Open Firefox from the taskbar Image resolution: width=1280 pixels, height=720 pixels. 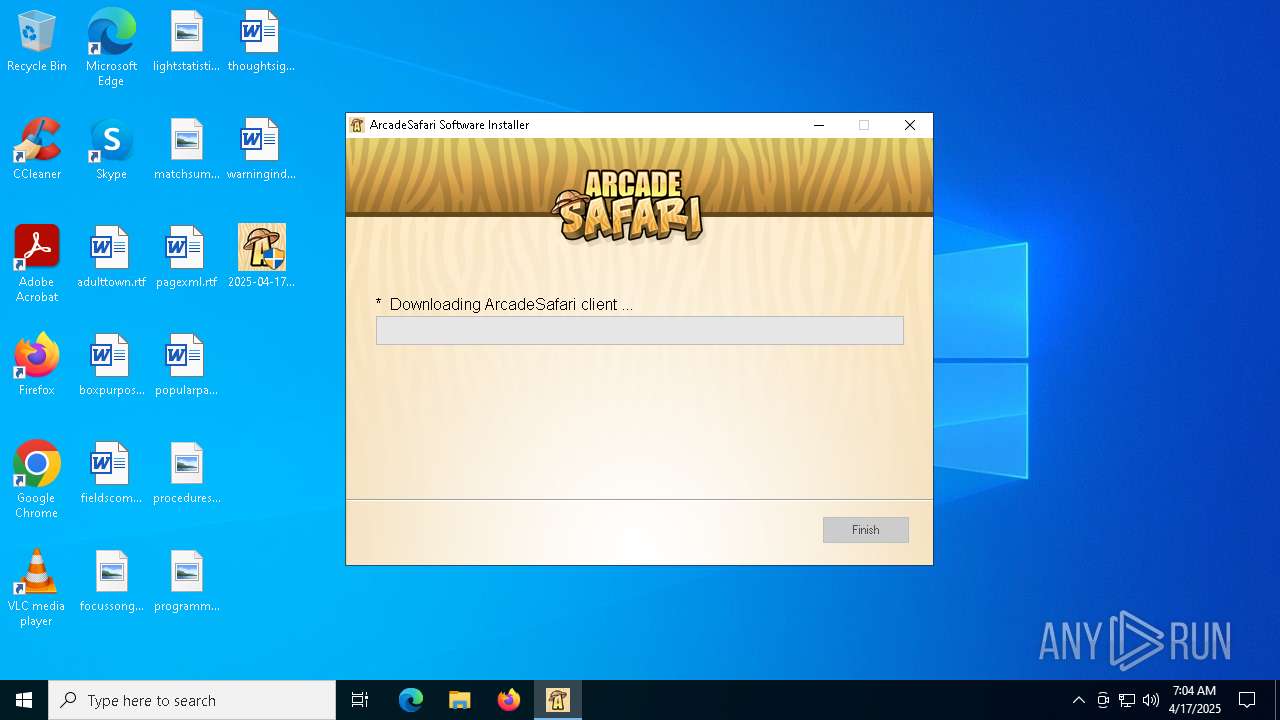click(509, 700)
